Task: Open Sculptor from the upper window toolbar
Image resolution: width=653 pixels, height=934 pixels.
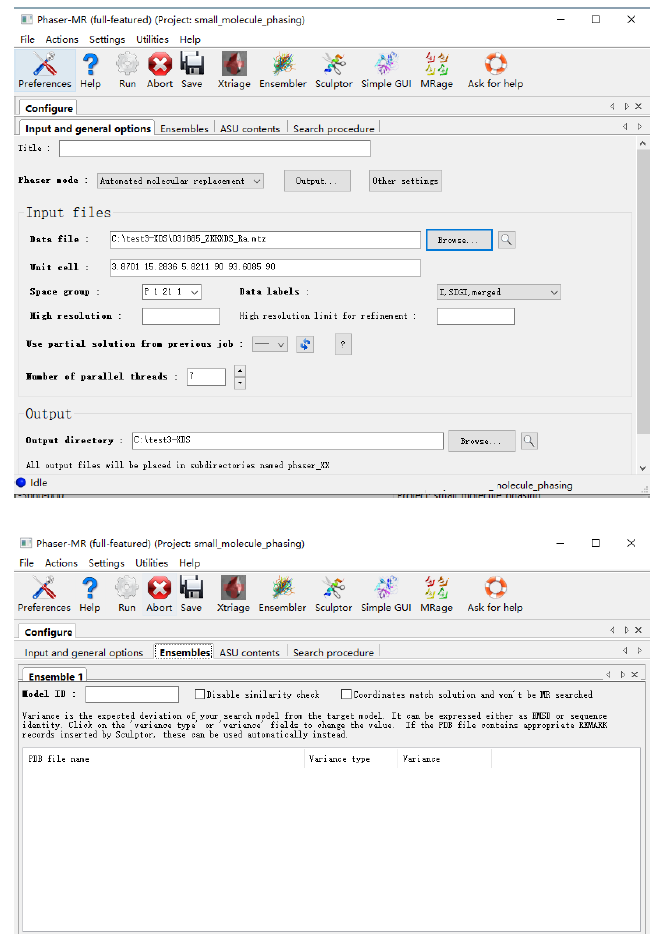Action: click(334, 70)
